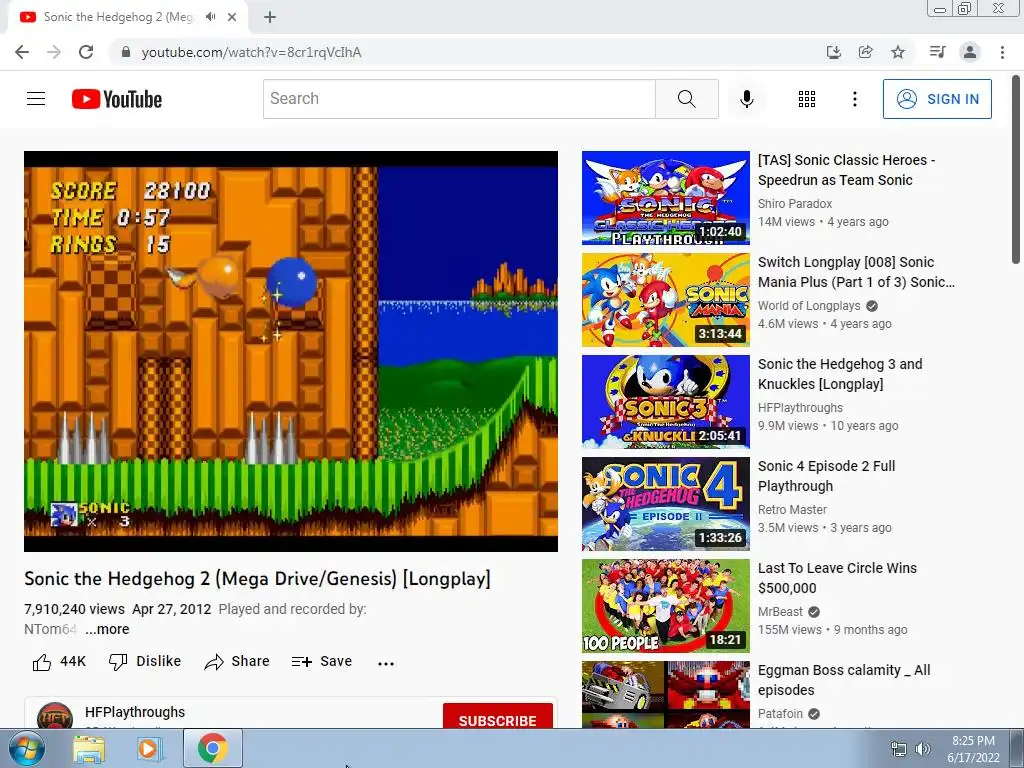Click the '7,910,240 views' text
The width and height of the screenshot is (1024, 768).
click(74, 609)
